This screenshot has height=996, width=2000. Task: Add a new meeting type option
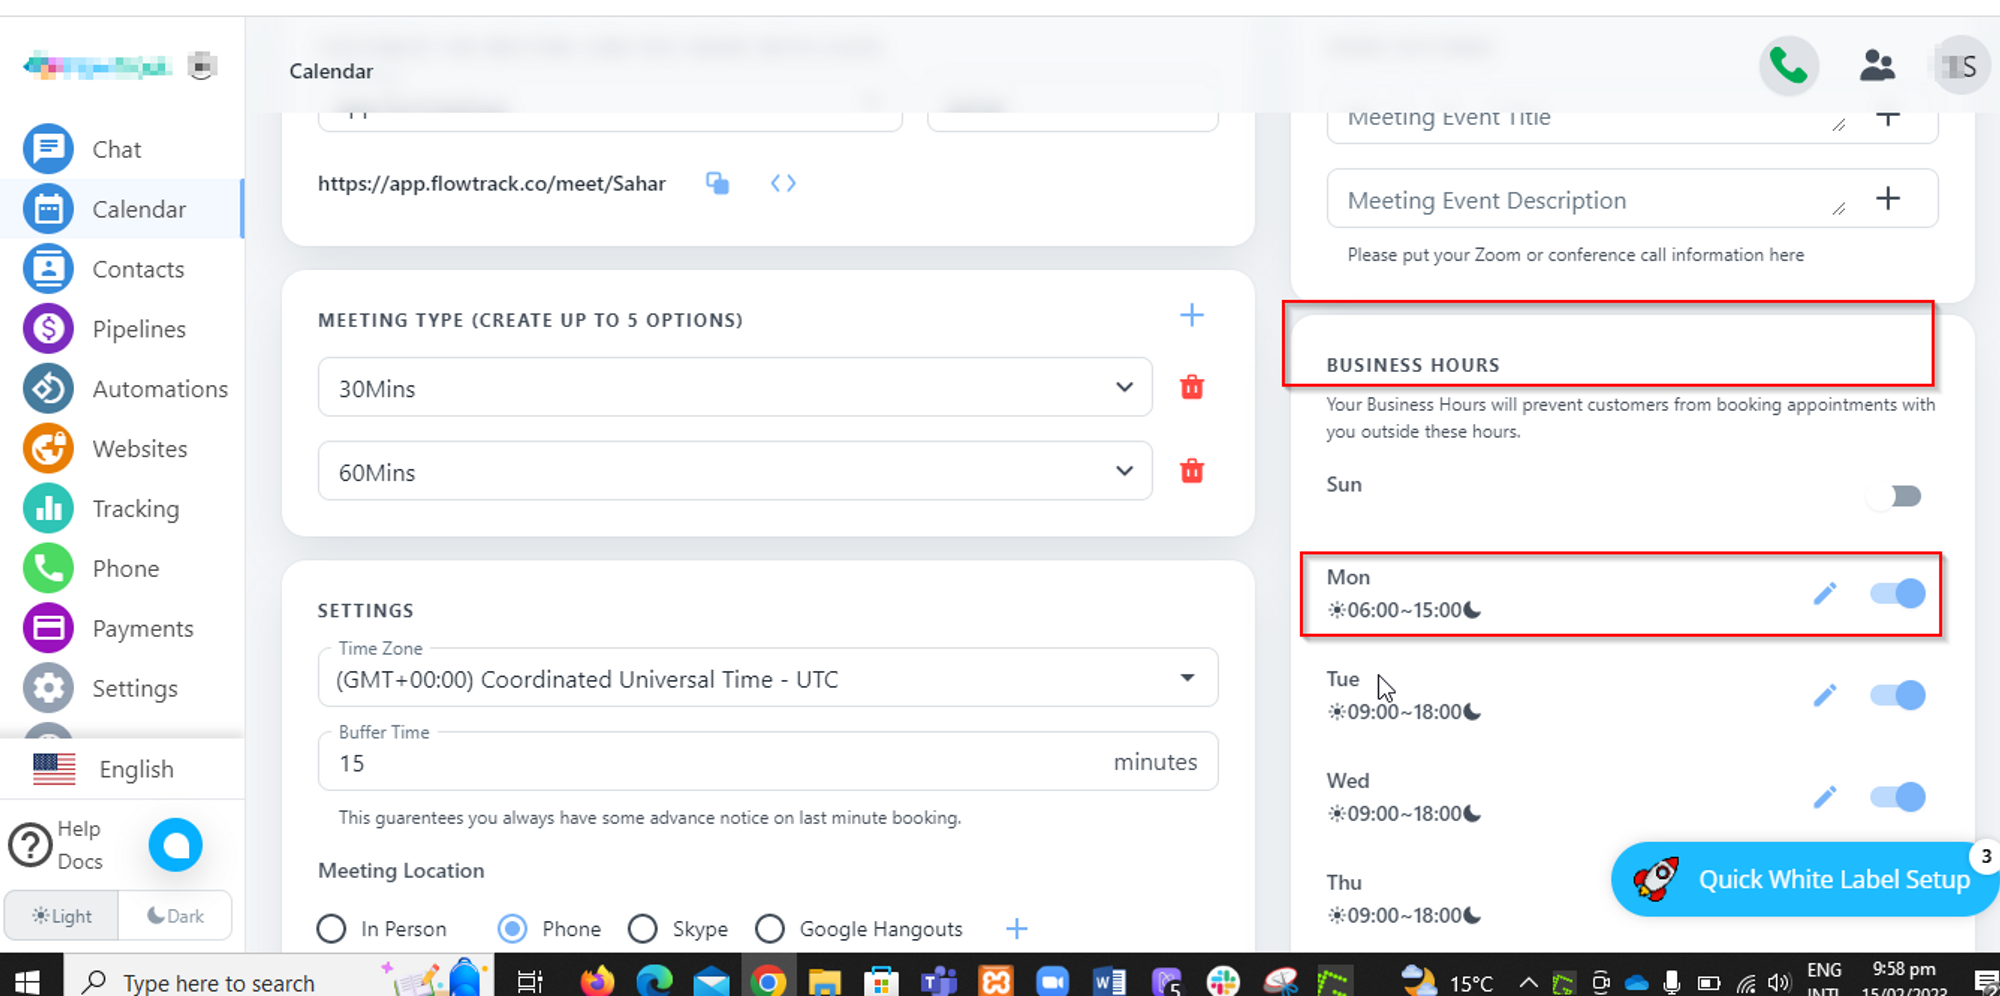point(1191,316)
